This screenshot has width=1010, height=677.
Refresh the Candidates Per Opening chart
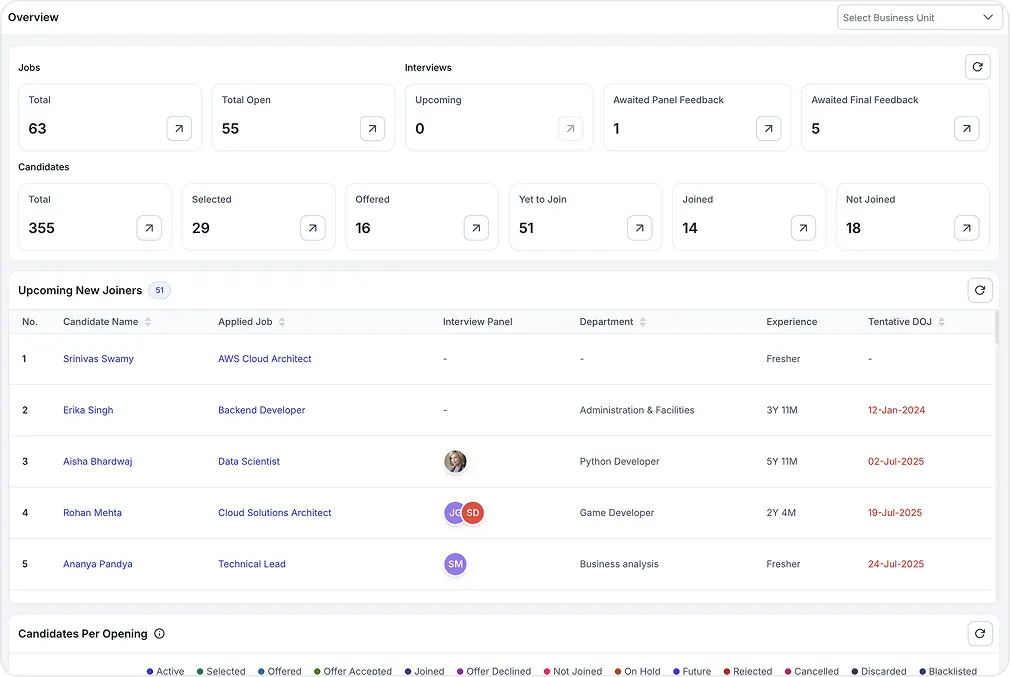click(979, 632)
